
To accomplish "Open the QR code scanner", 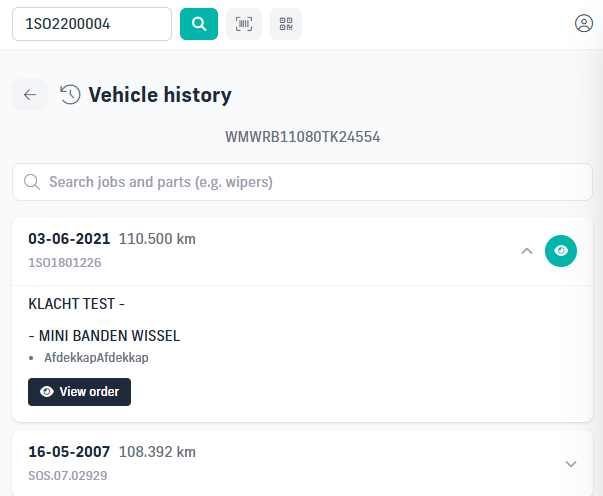I will tap(286, 24).
